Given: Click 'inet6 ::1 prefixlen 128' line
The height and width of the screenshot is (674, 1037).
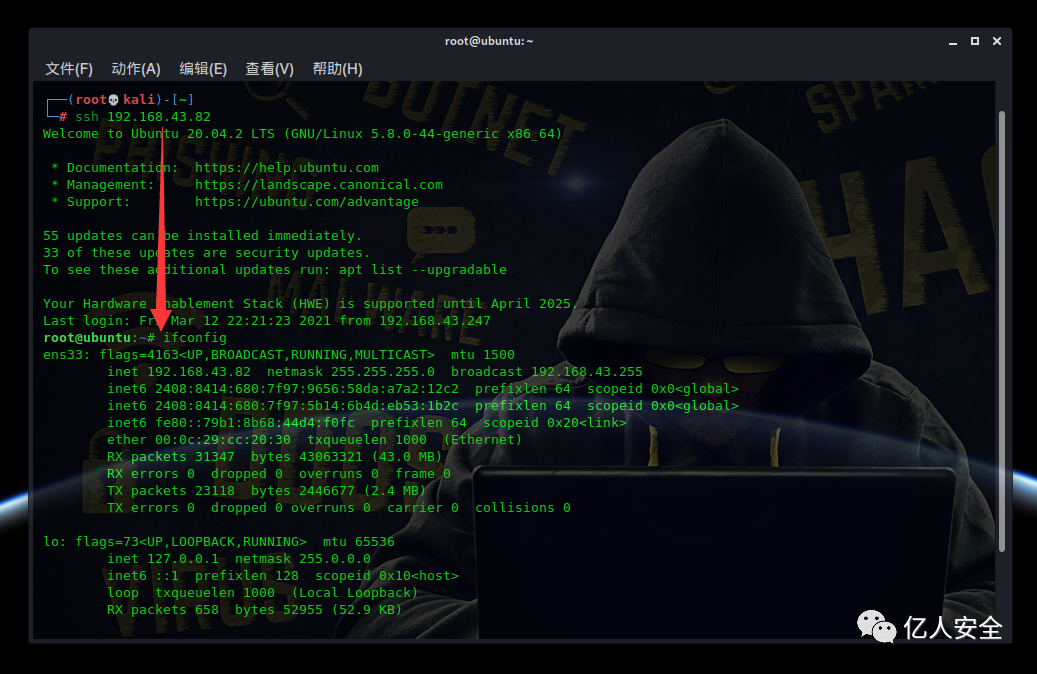Looking at the screenshot, I should click(x=283, y=576).
